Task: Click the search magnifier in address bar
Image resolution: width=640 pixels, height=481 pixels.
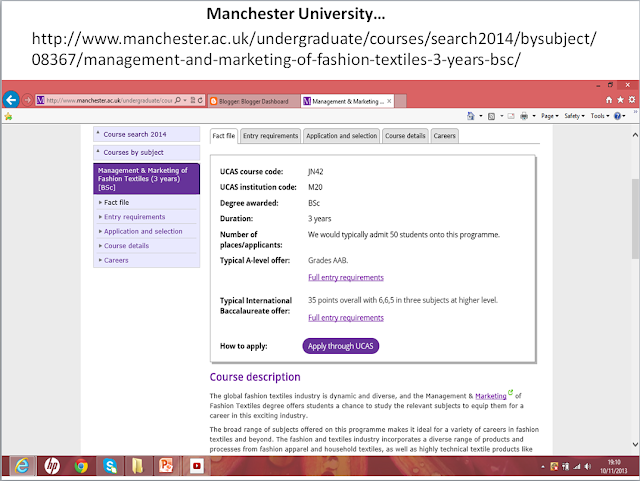Action: coord(178,100)
